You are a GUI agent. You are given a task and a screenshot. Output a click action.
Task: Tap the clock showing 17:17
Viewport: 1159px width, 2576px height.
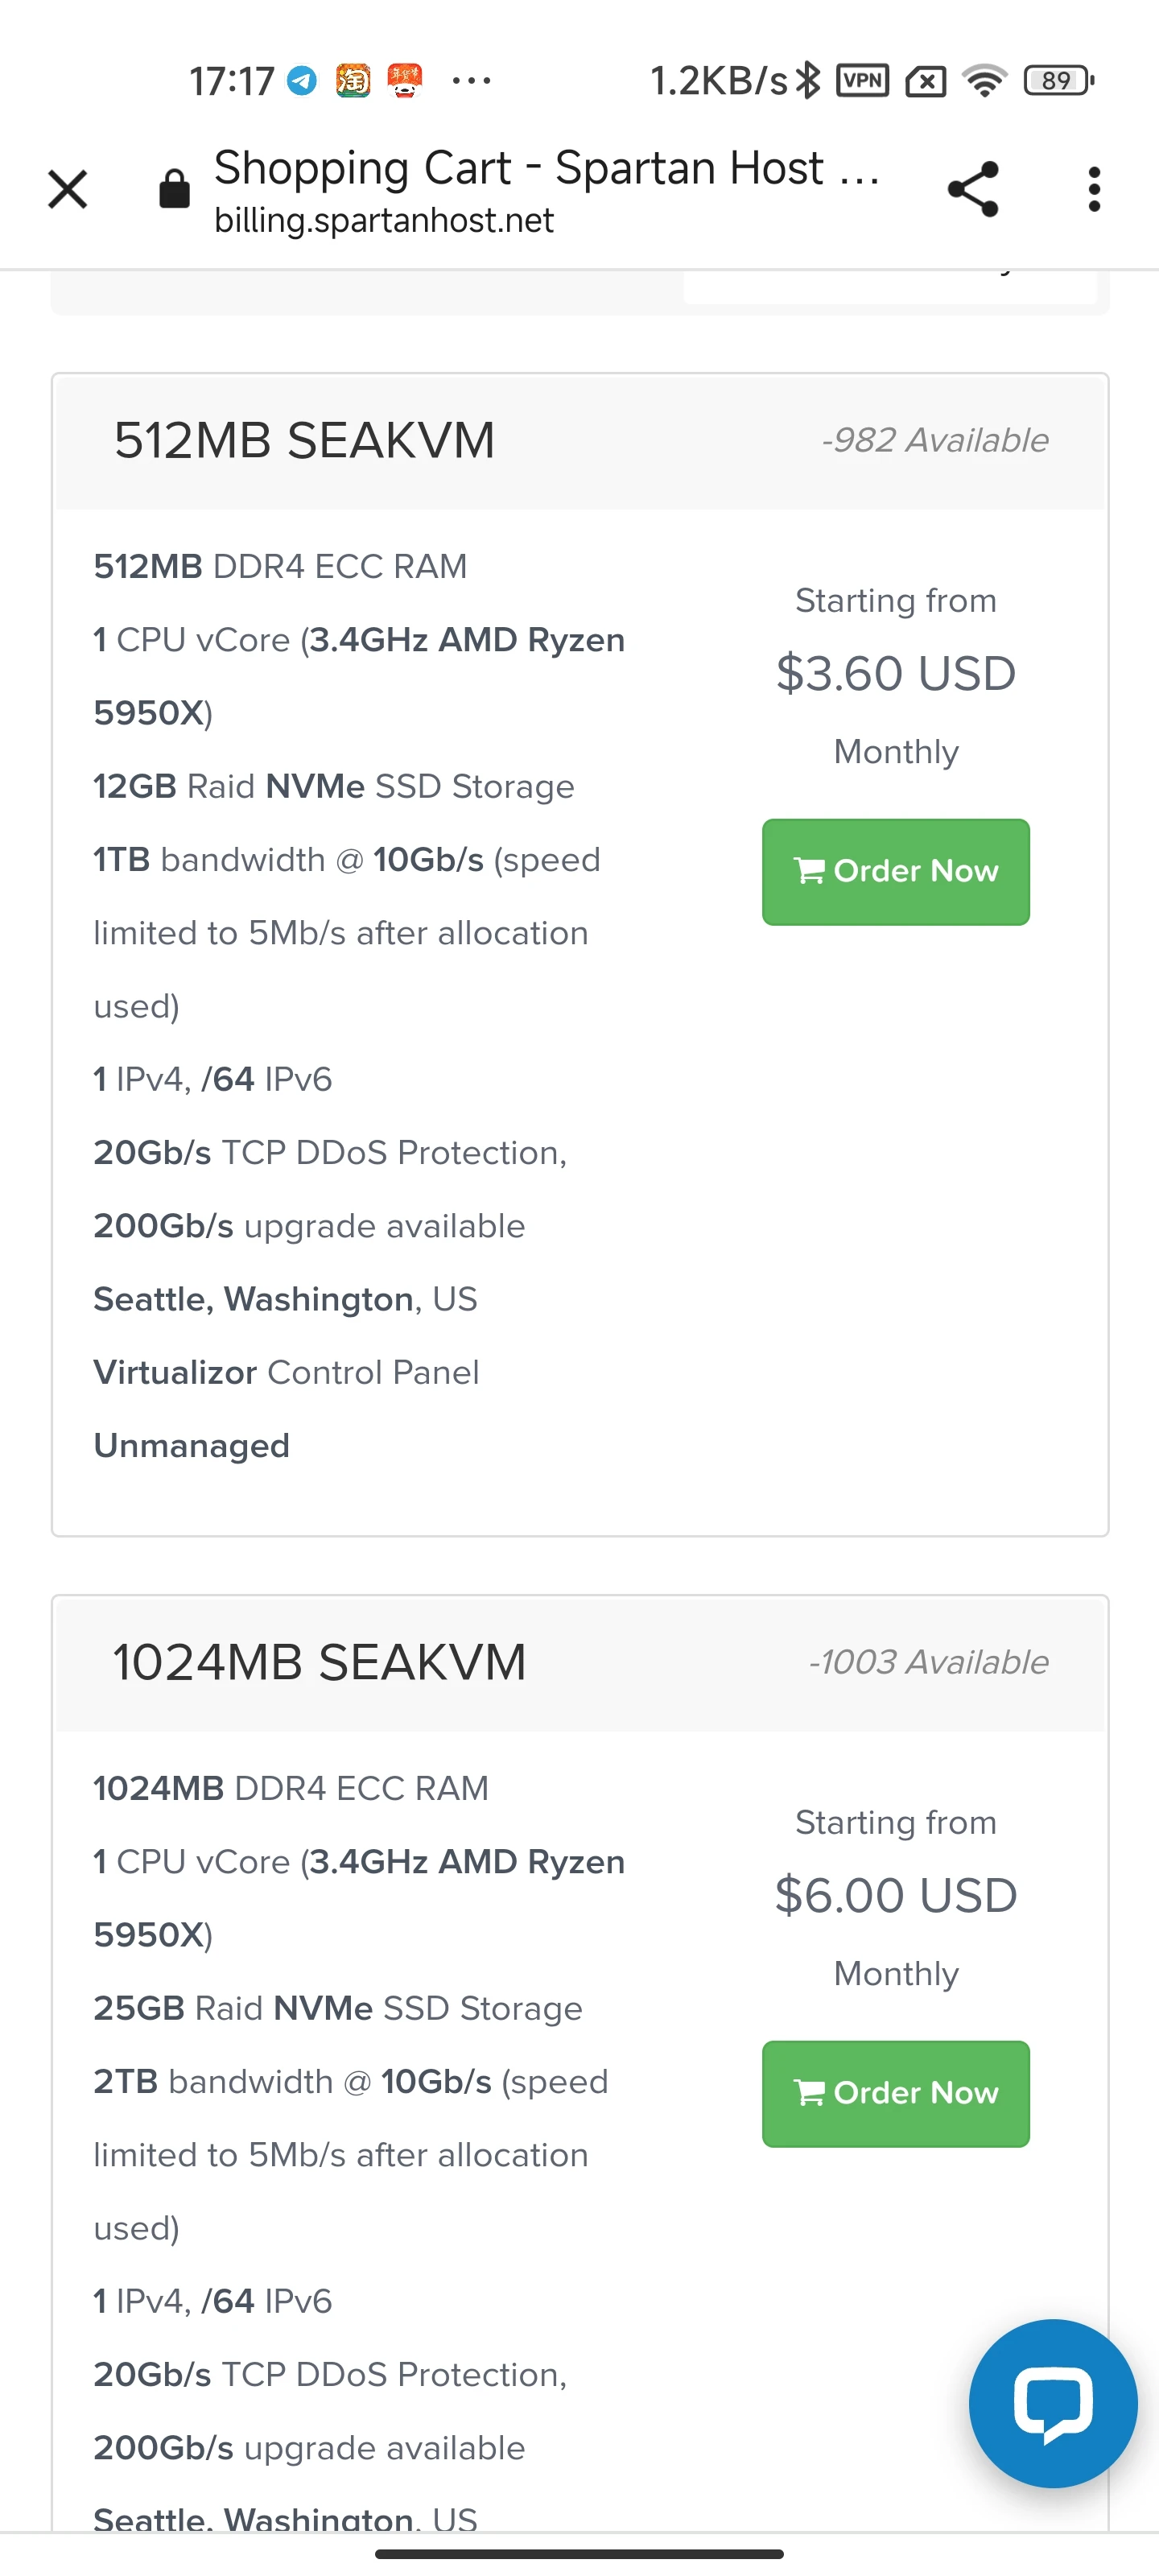[232, 80]
